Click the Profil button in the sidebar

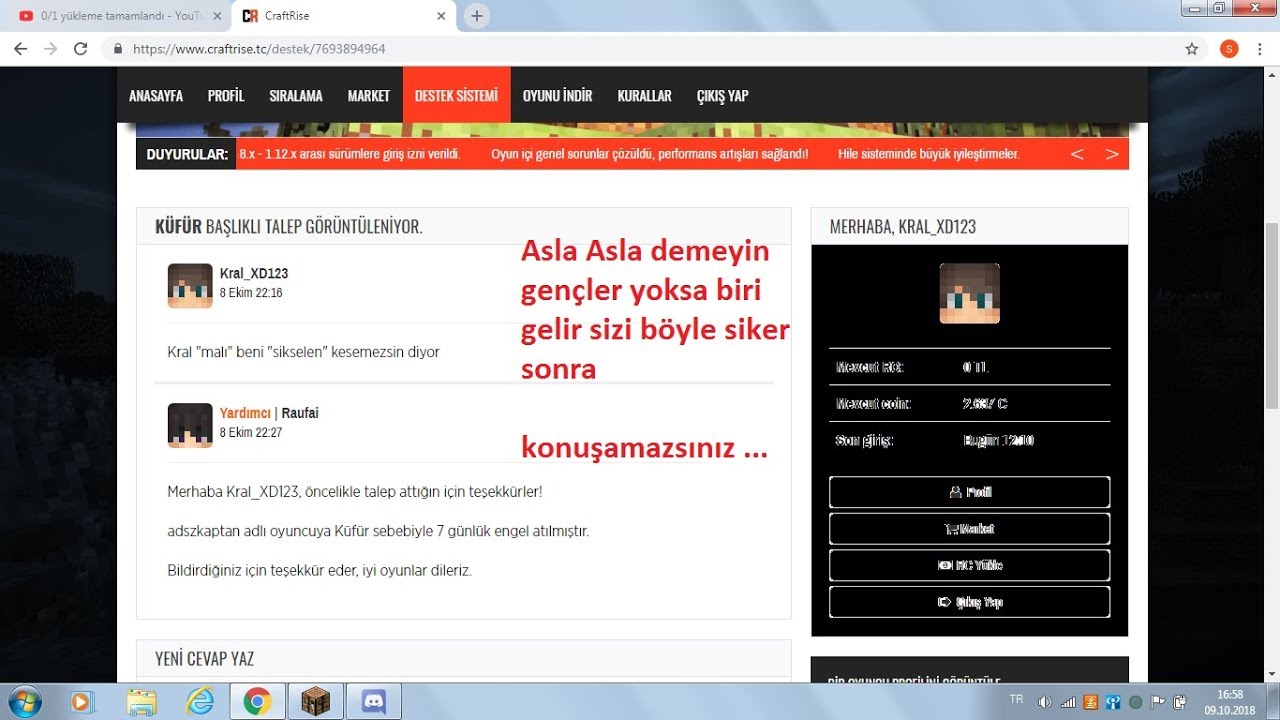click(969, 492)
